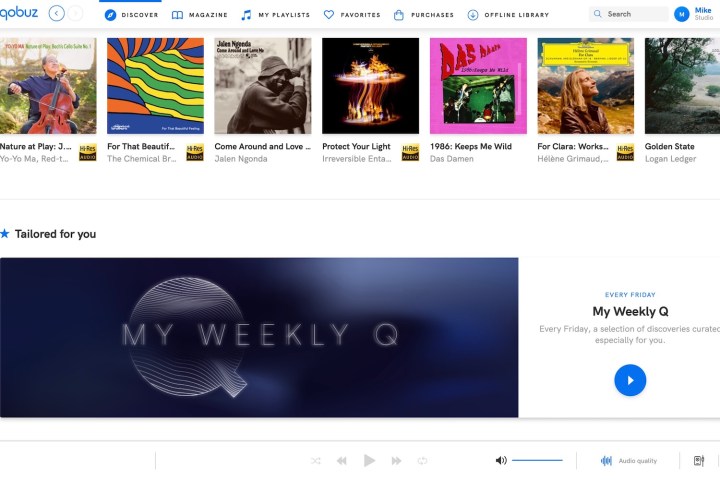This screenshot has height=480, width=720.
Task: Go to My Playlists tab
Action: click(x=276, y=15)
